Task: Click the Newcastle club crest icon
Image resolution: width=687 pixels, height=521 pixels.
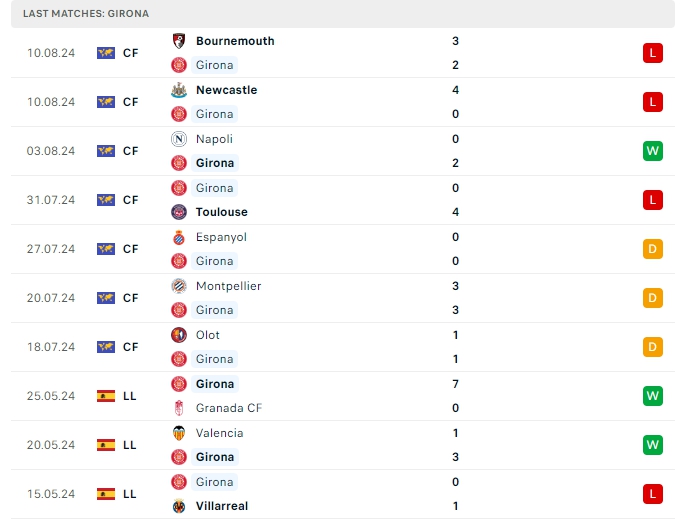Action: 179,90
